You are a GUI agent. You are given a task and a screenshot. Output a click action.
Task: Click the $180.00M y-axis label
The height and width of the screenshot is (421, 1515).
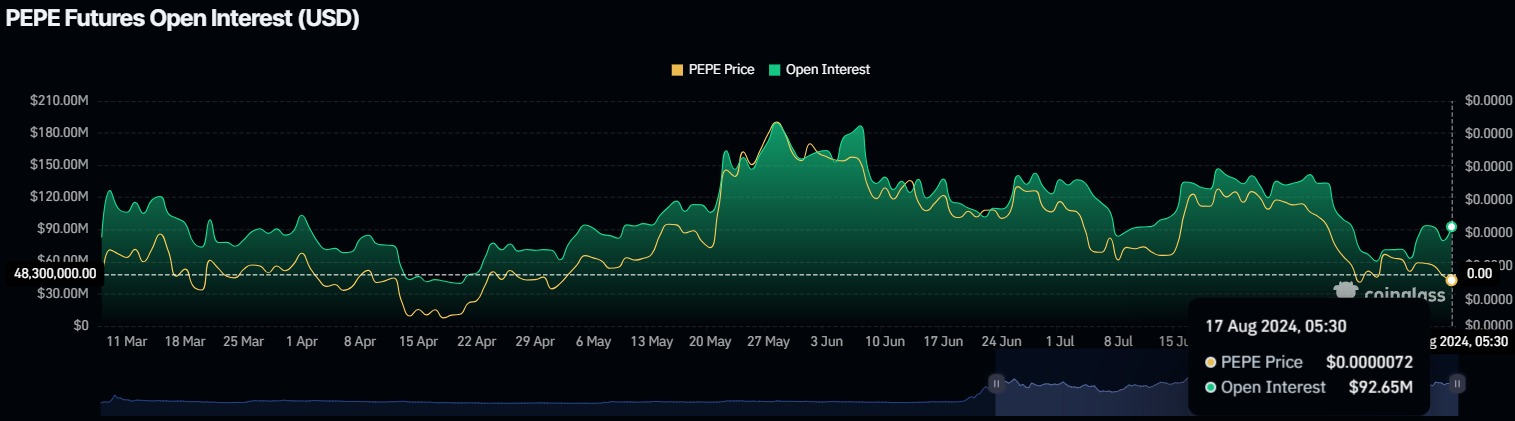(61, 132)
